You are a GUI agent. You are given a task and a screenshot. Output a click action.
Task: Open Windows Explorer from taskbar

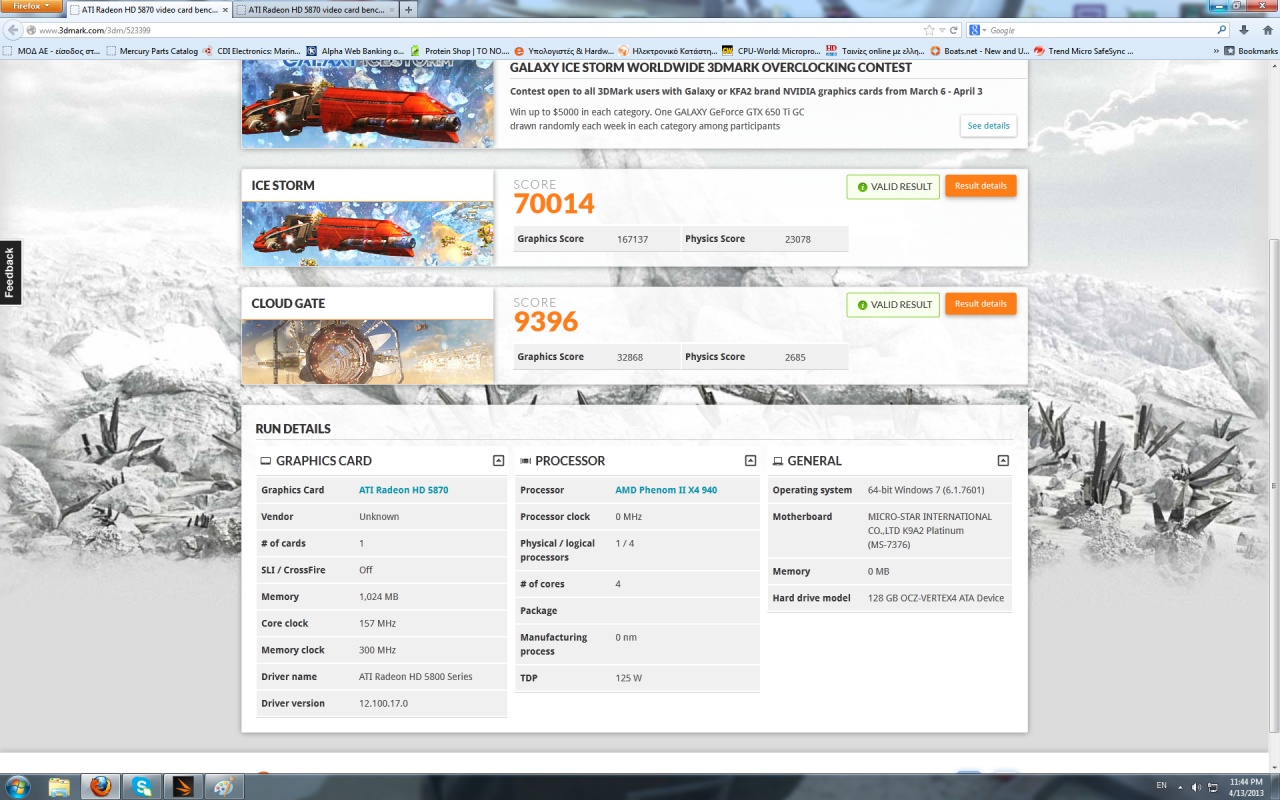tap(59, 786)
